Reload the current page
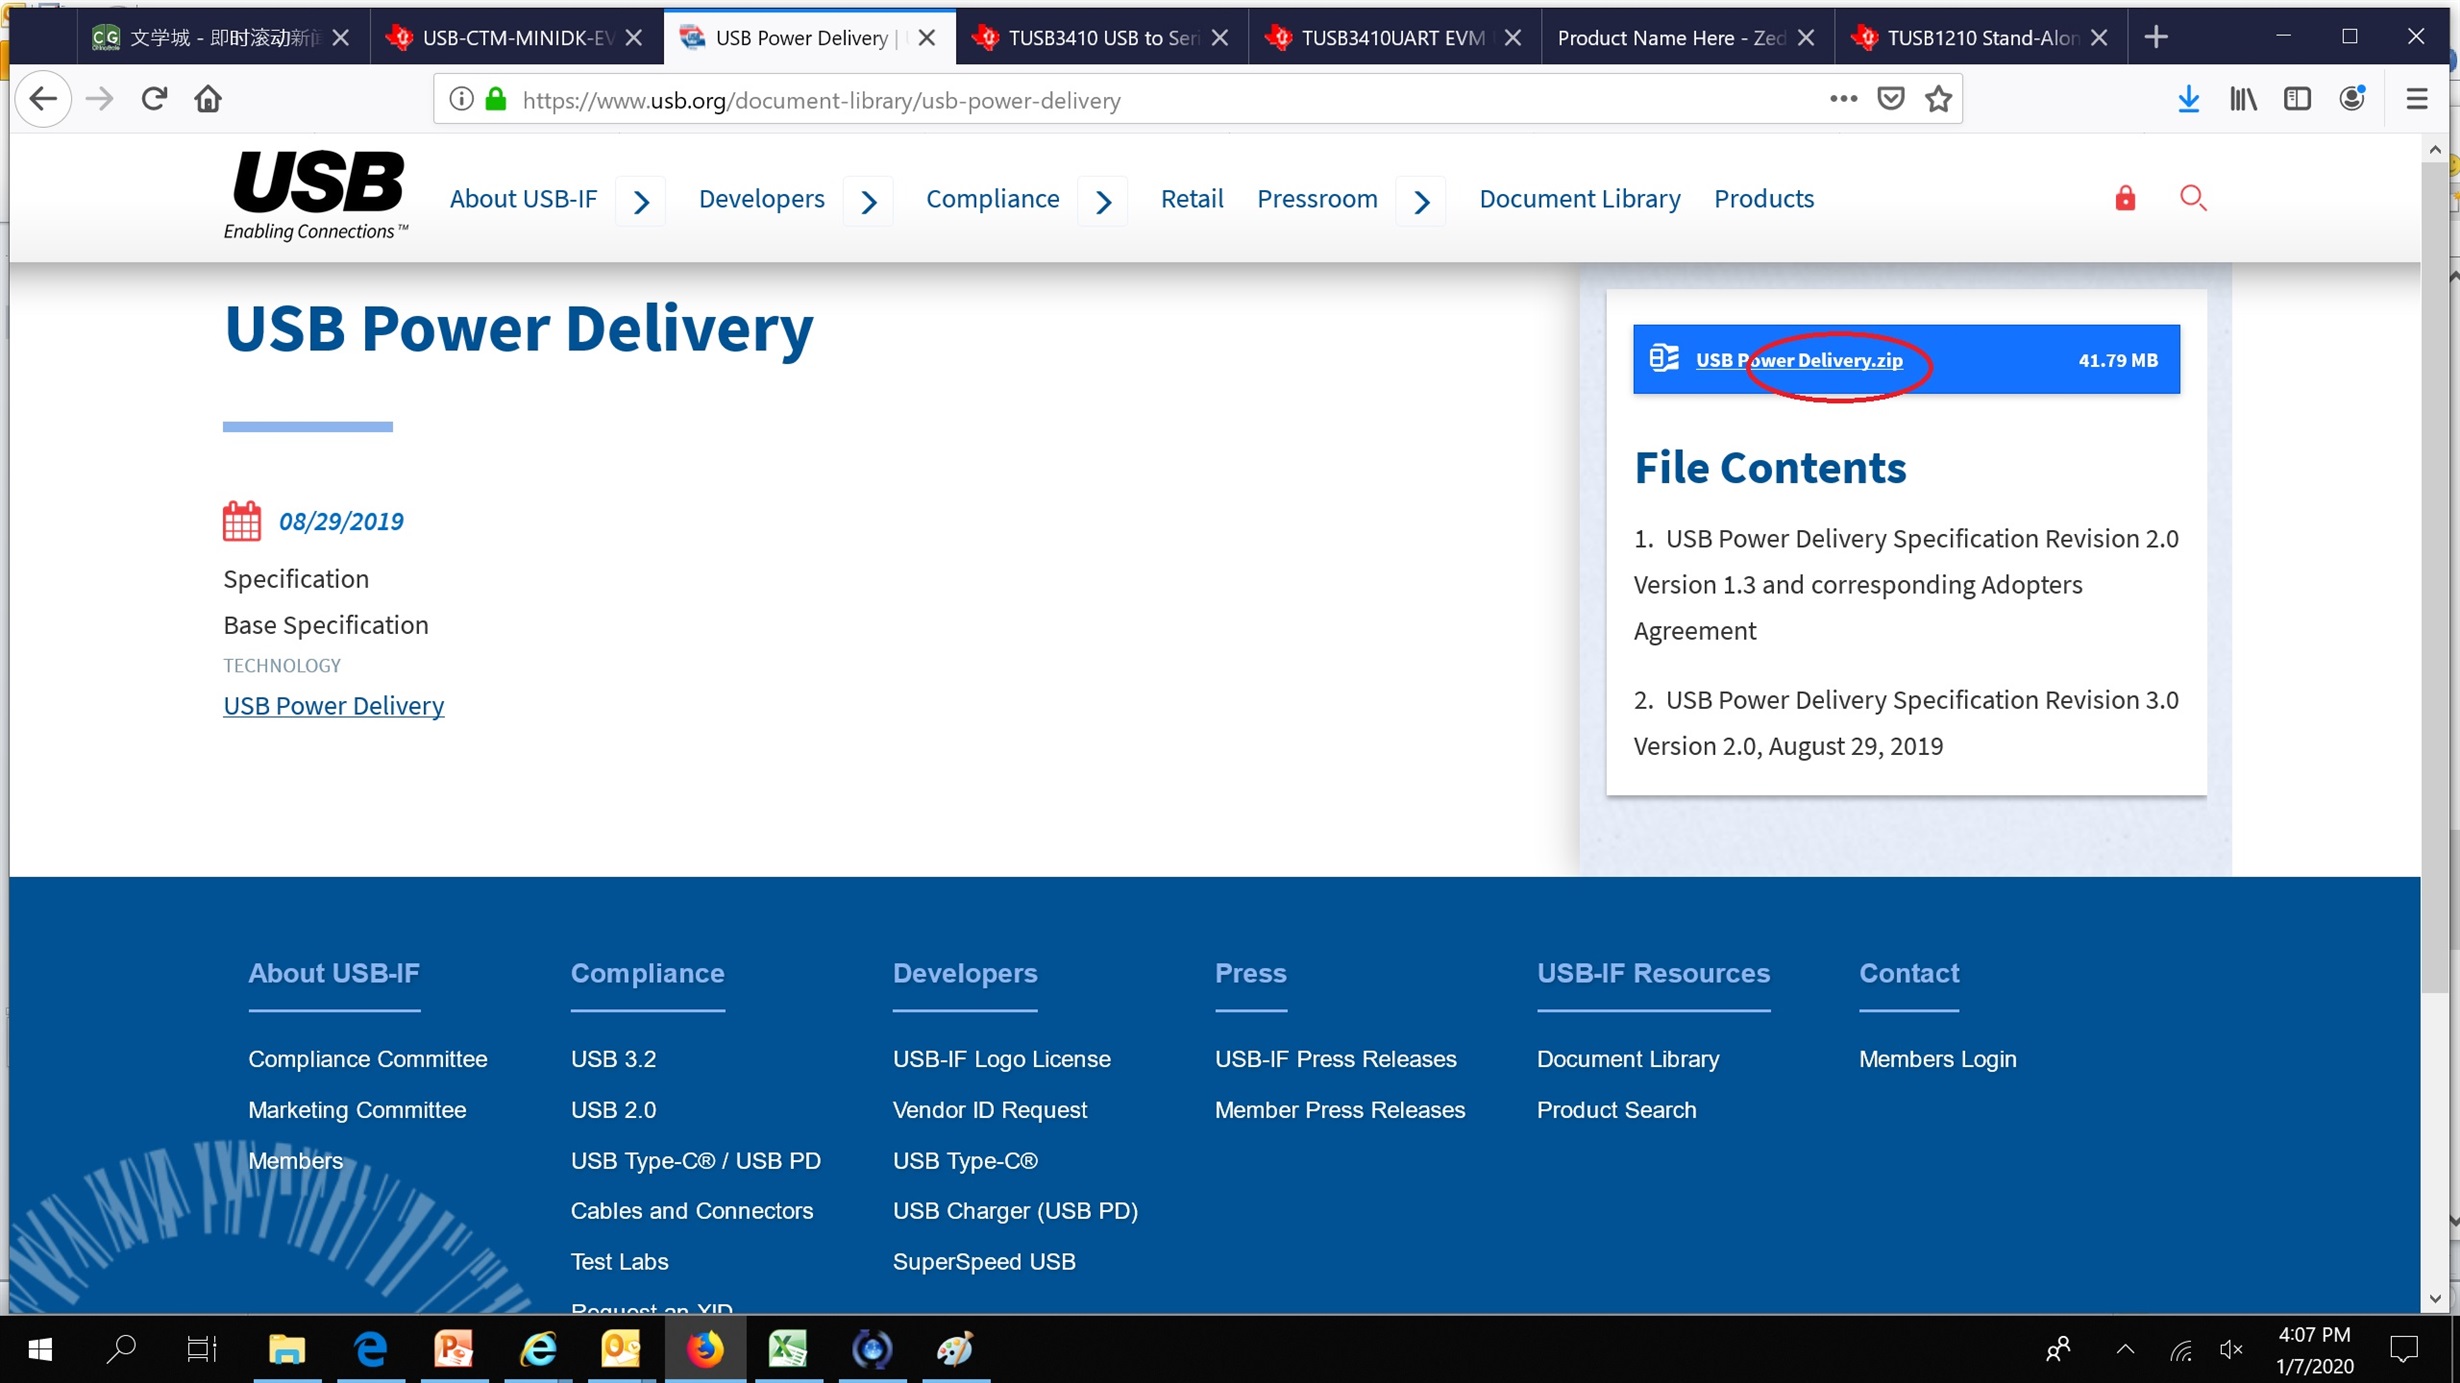 click(154, 99)
